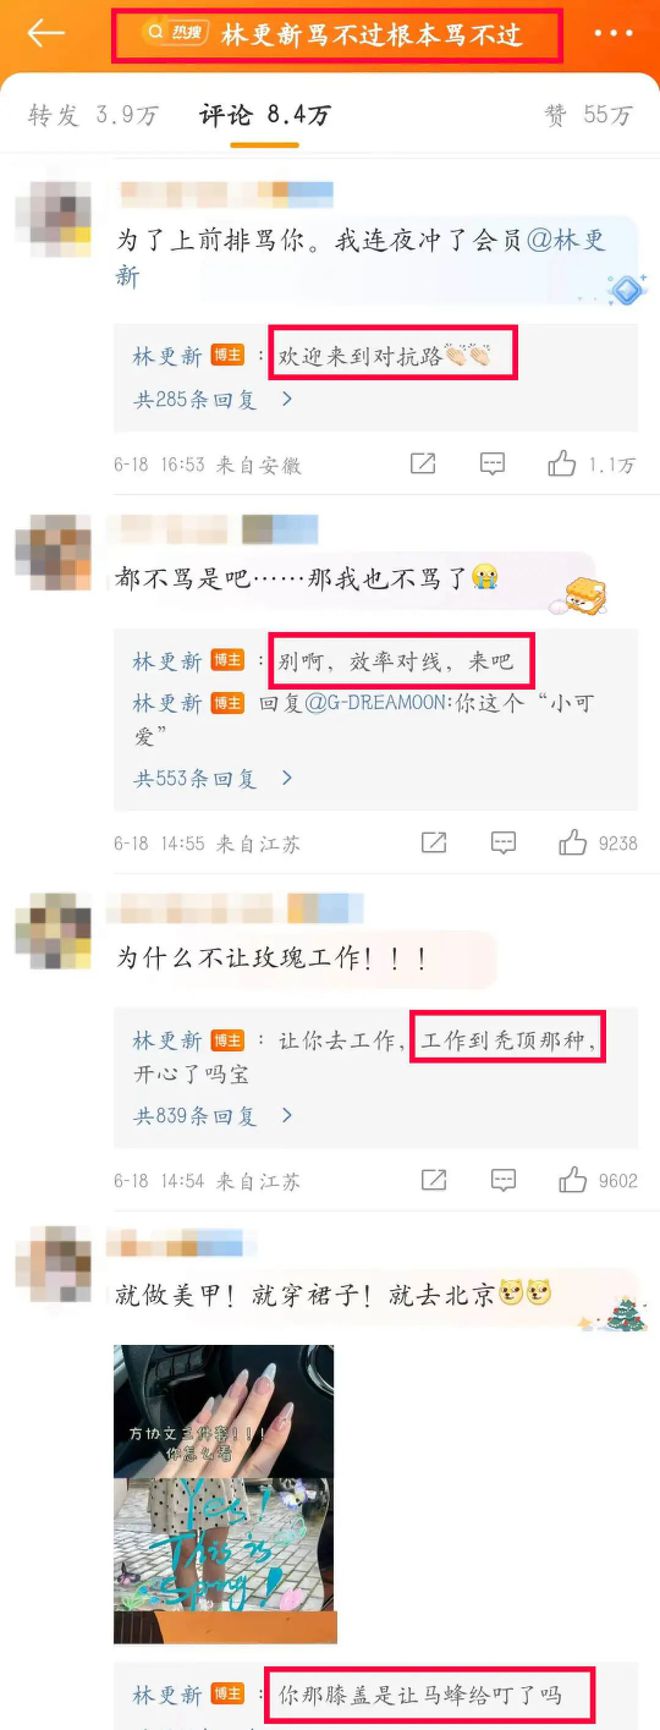Tap the 热搜 search box at top
The image size is (660, 1730).
click(x=336, y=35)
